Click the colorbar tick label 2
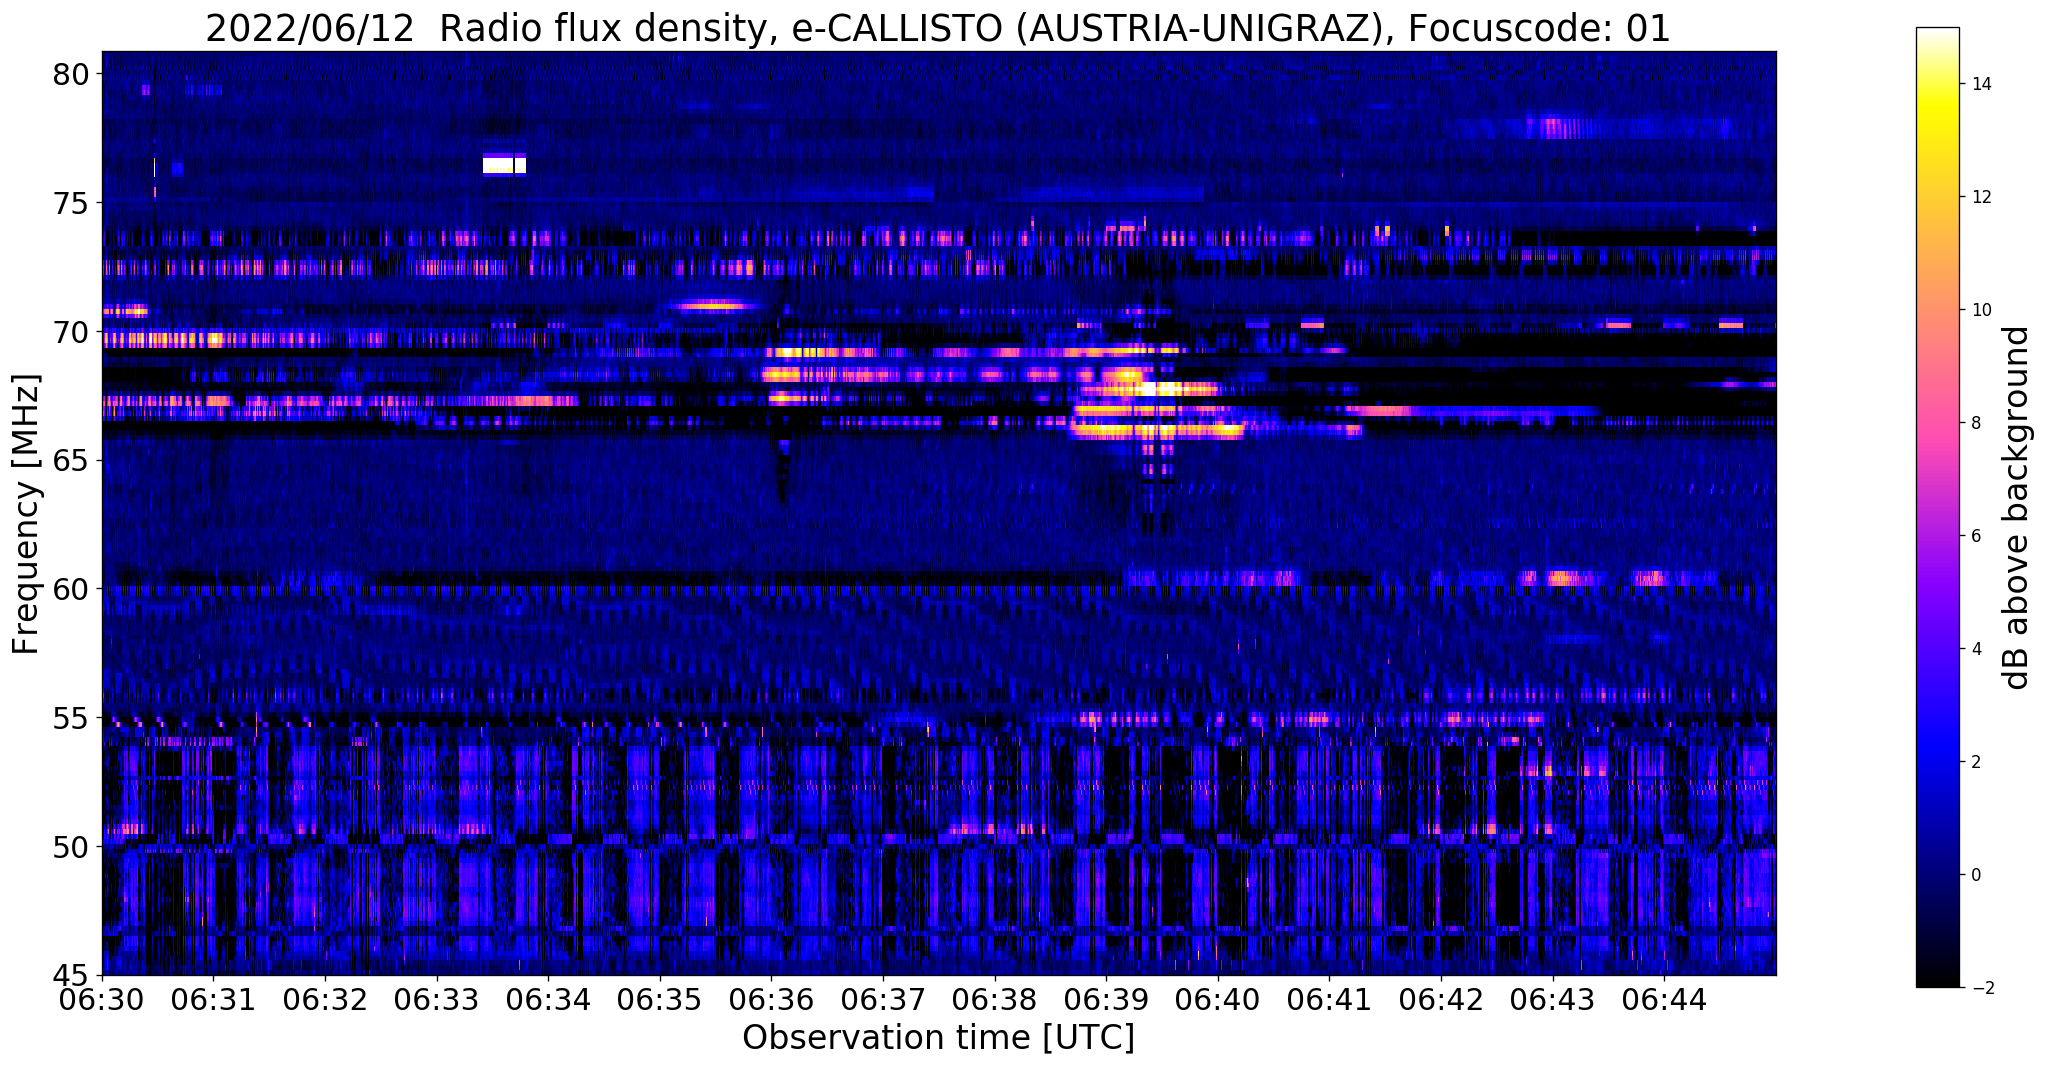2047x1067 pixels. pos(1975,762)
